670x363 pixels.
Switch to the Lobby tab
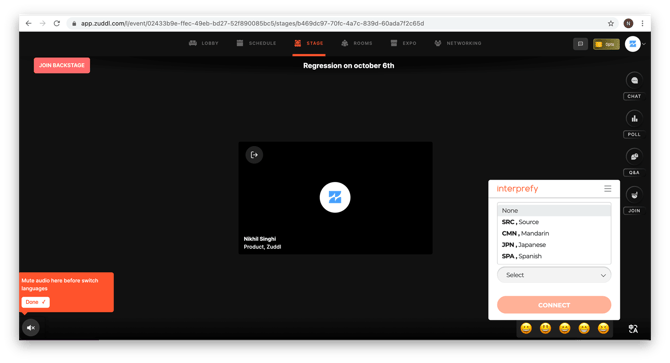203,43
